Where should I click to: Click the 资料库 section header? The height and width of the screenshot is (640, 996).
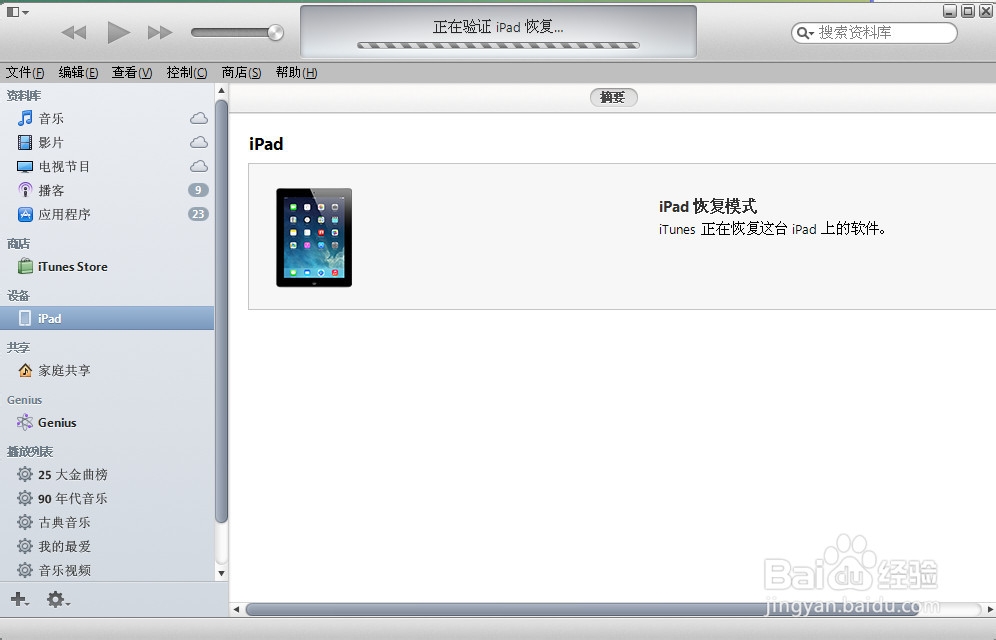(x=24, y=95)
